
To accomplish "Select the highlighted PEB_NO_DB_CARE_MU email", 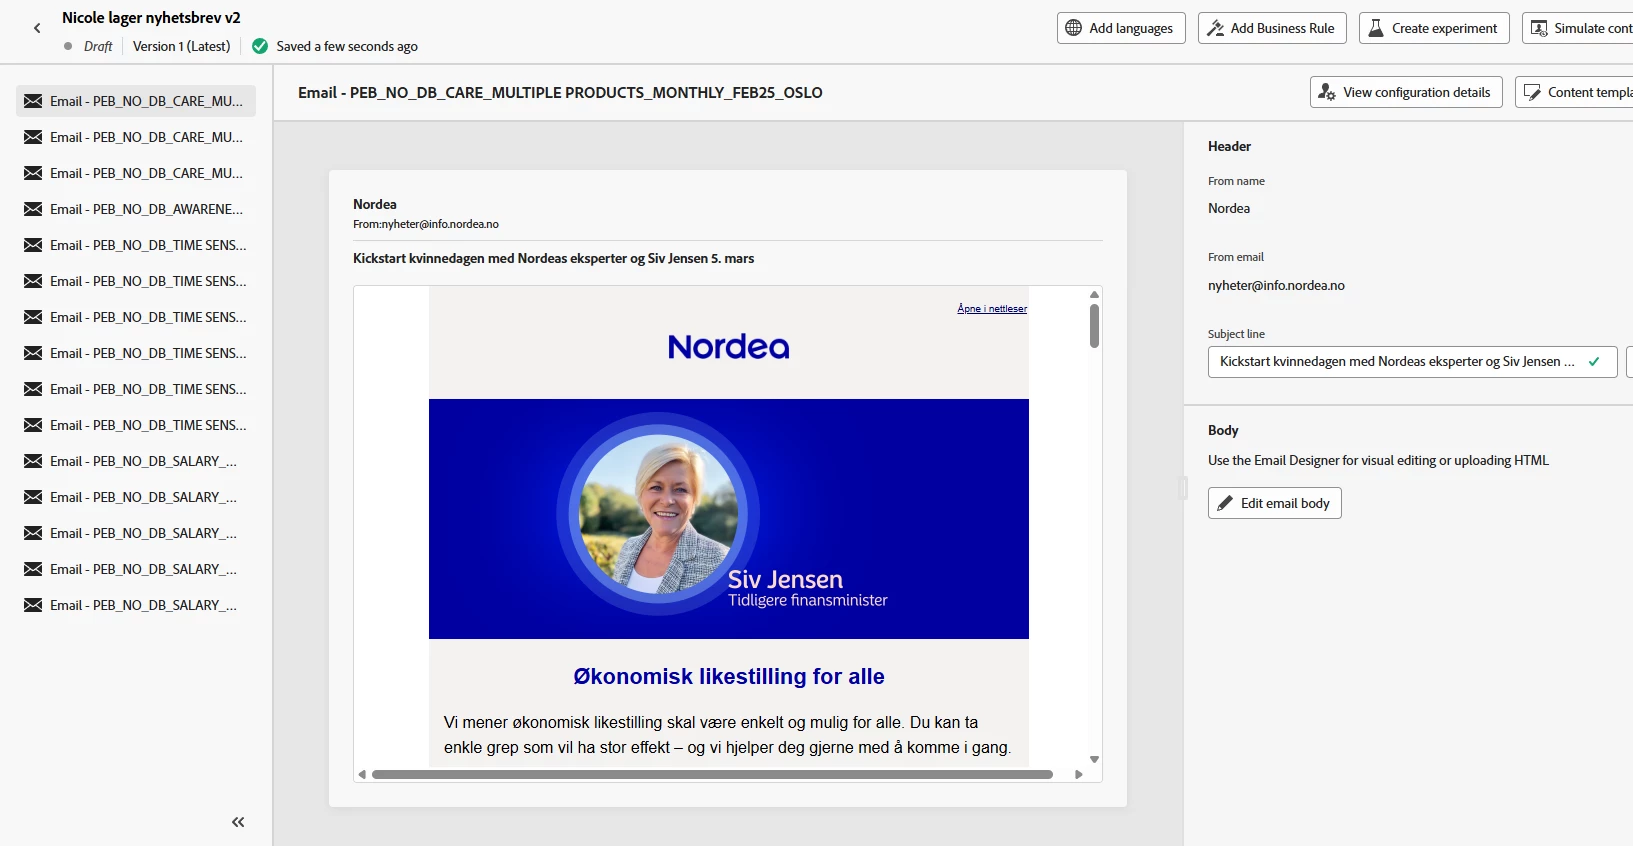I will [136, 101].
